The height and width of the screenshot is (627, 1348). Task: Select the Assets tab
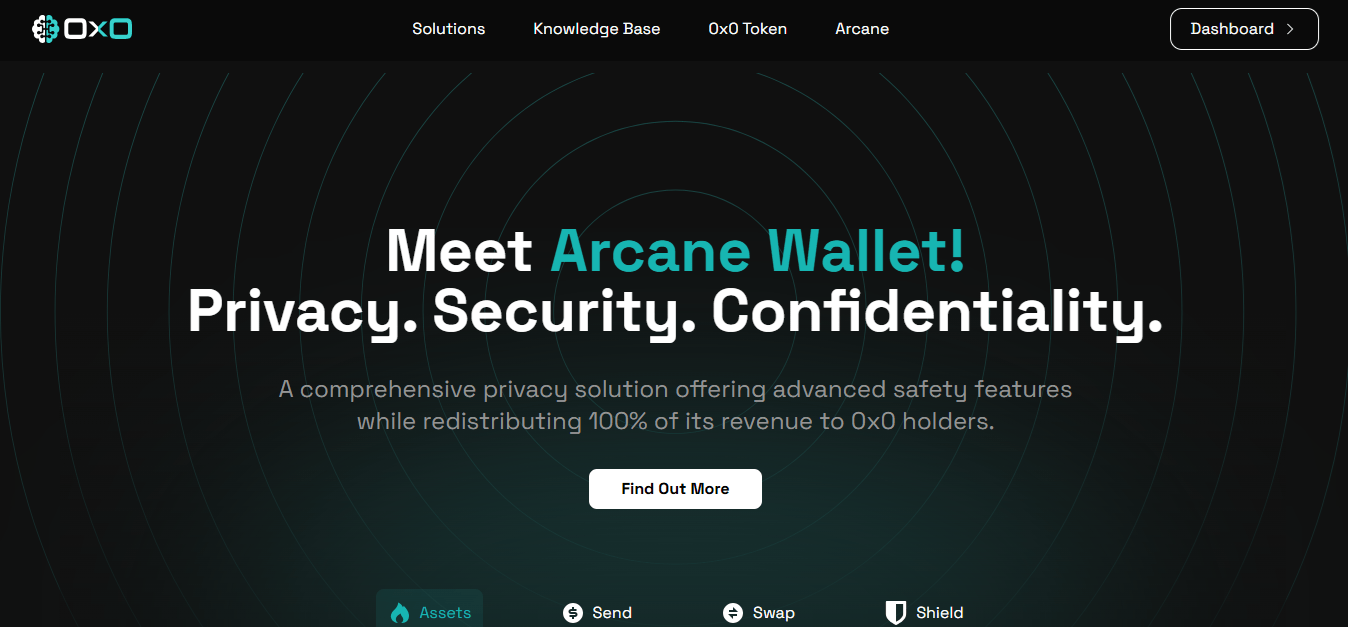[x=429, y=612]
